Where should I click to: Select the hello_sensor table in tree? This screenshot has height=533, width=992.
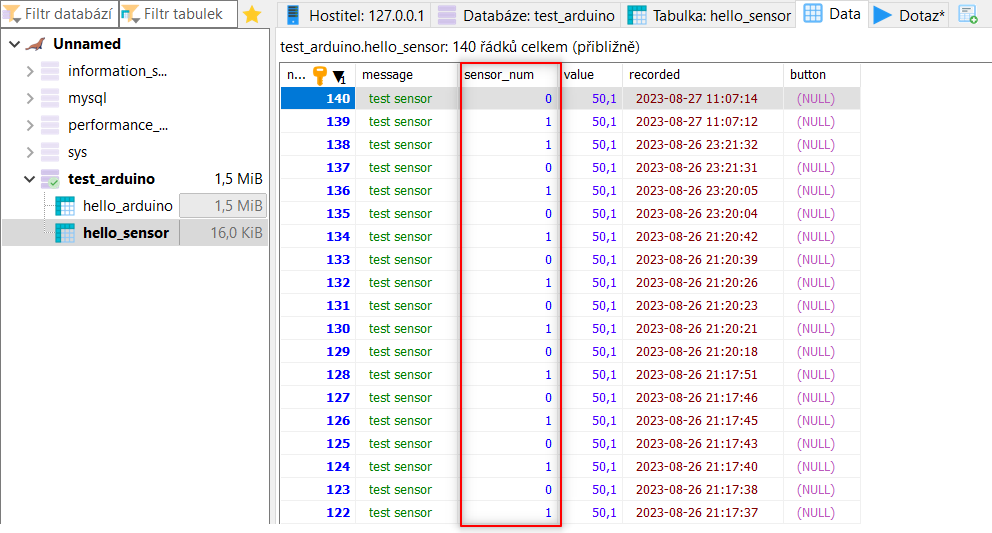point(125,233)
